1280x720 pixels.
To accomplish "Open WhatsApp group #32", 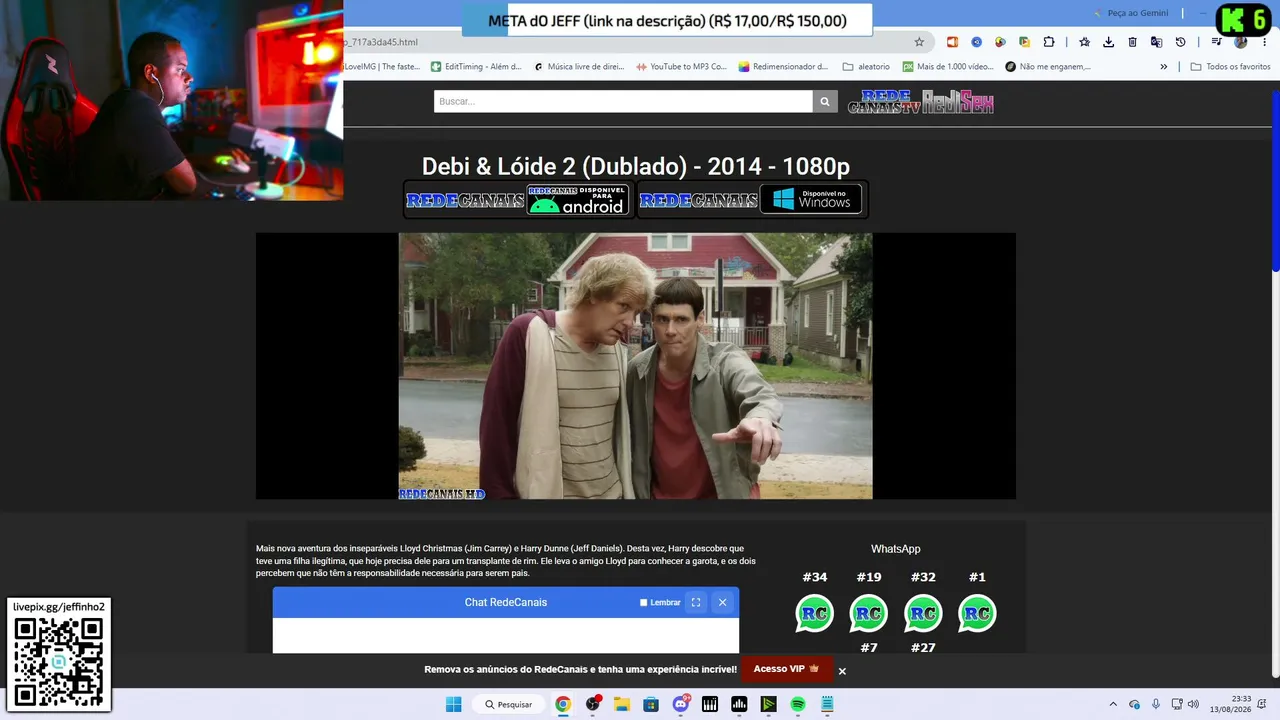I will 923,613.
